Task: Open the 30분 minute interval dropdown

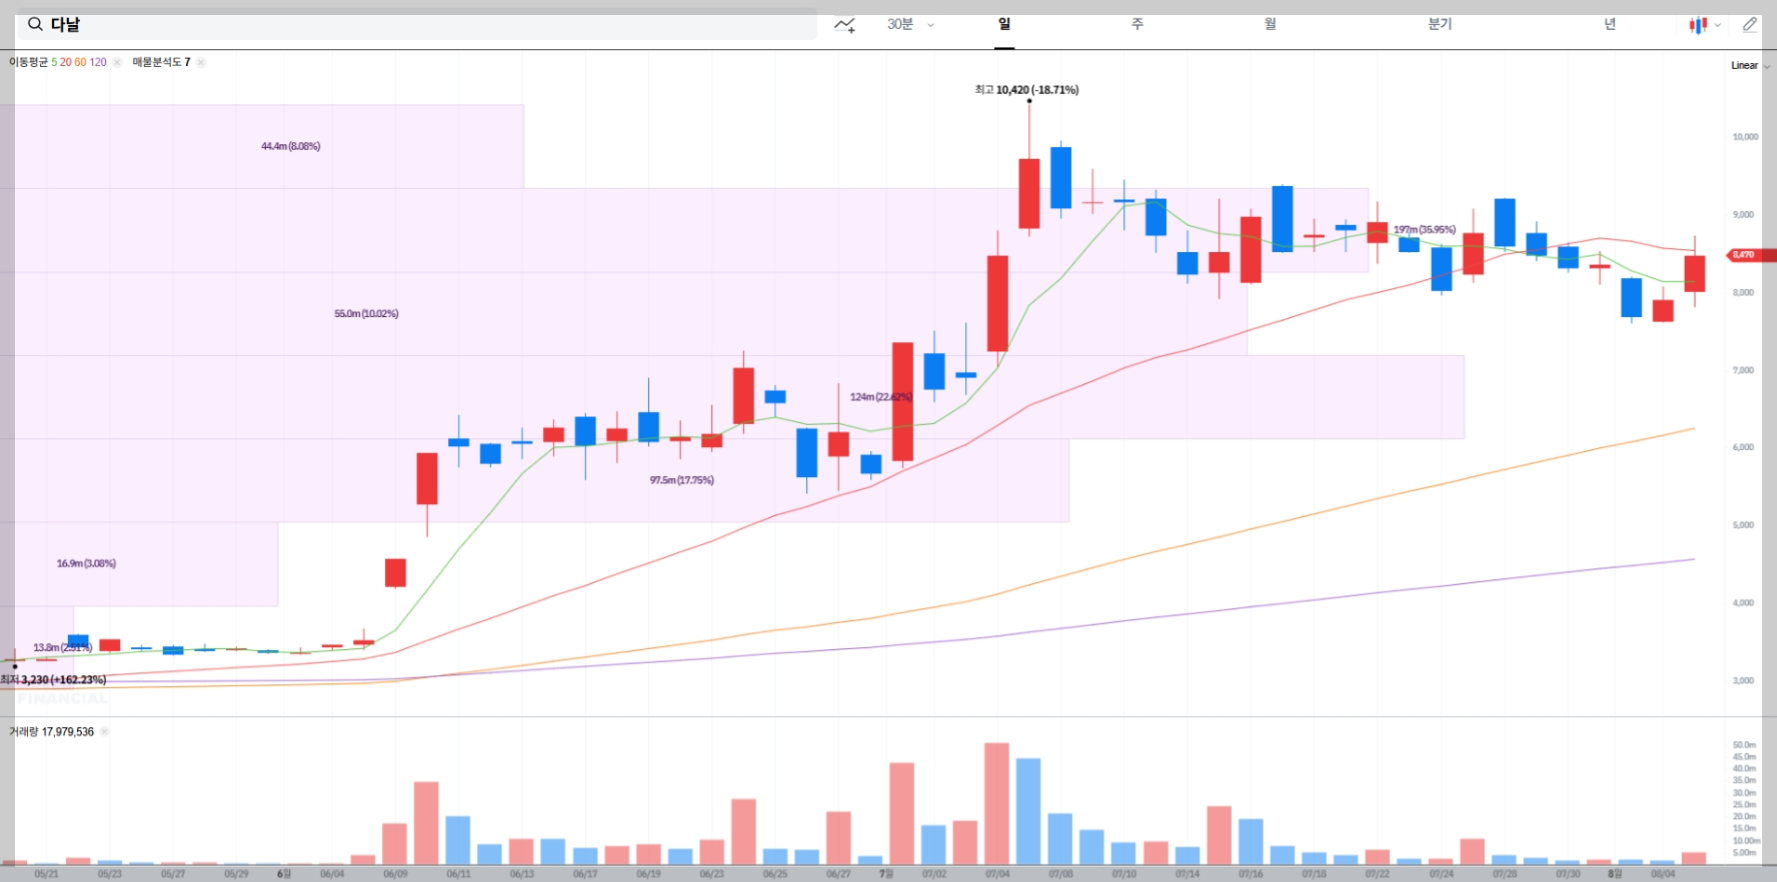Action: [910, 24]
